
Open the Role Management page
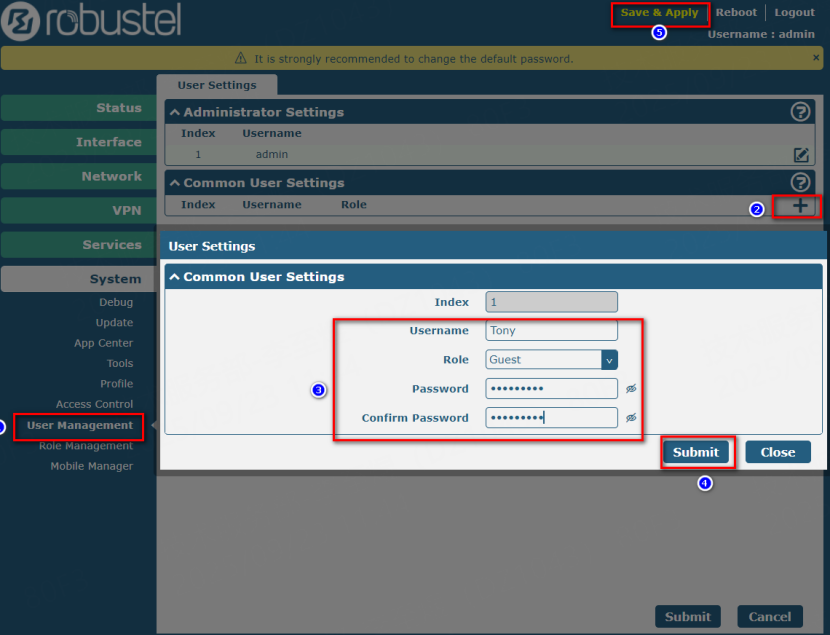(86, 446)
